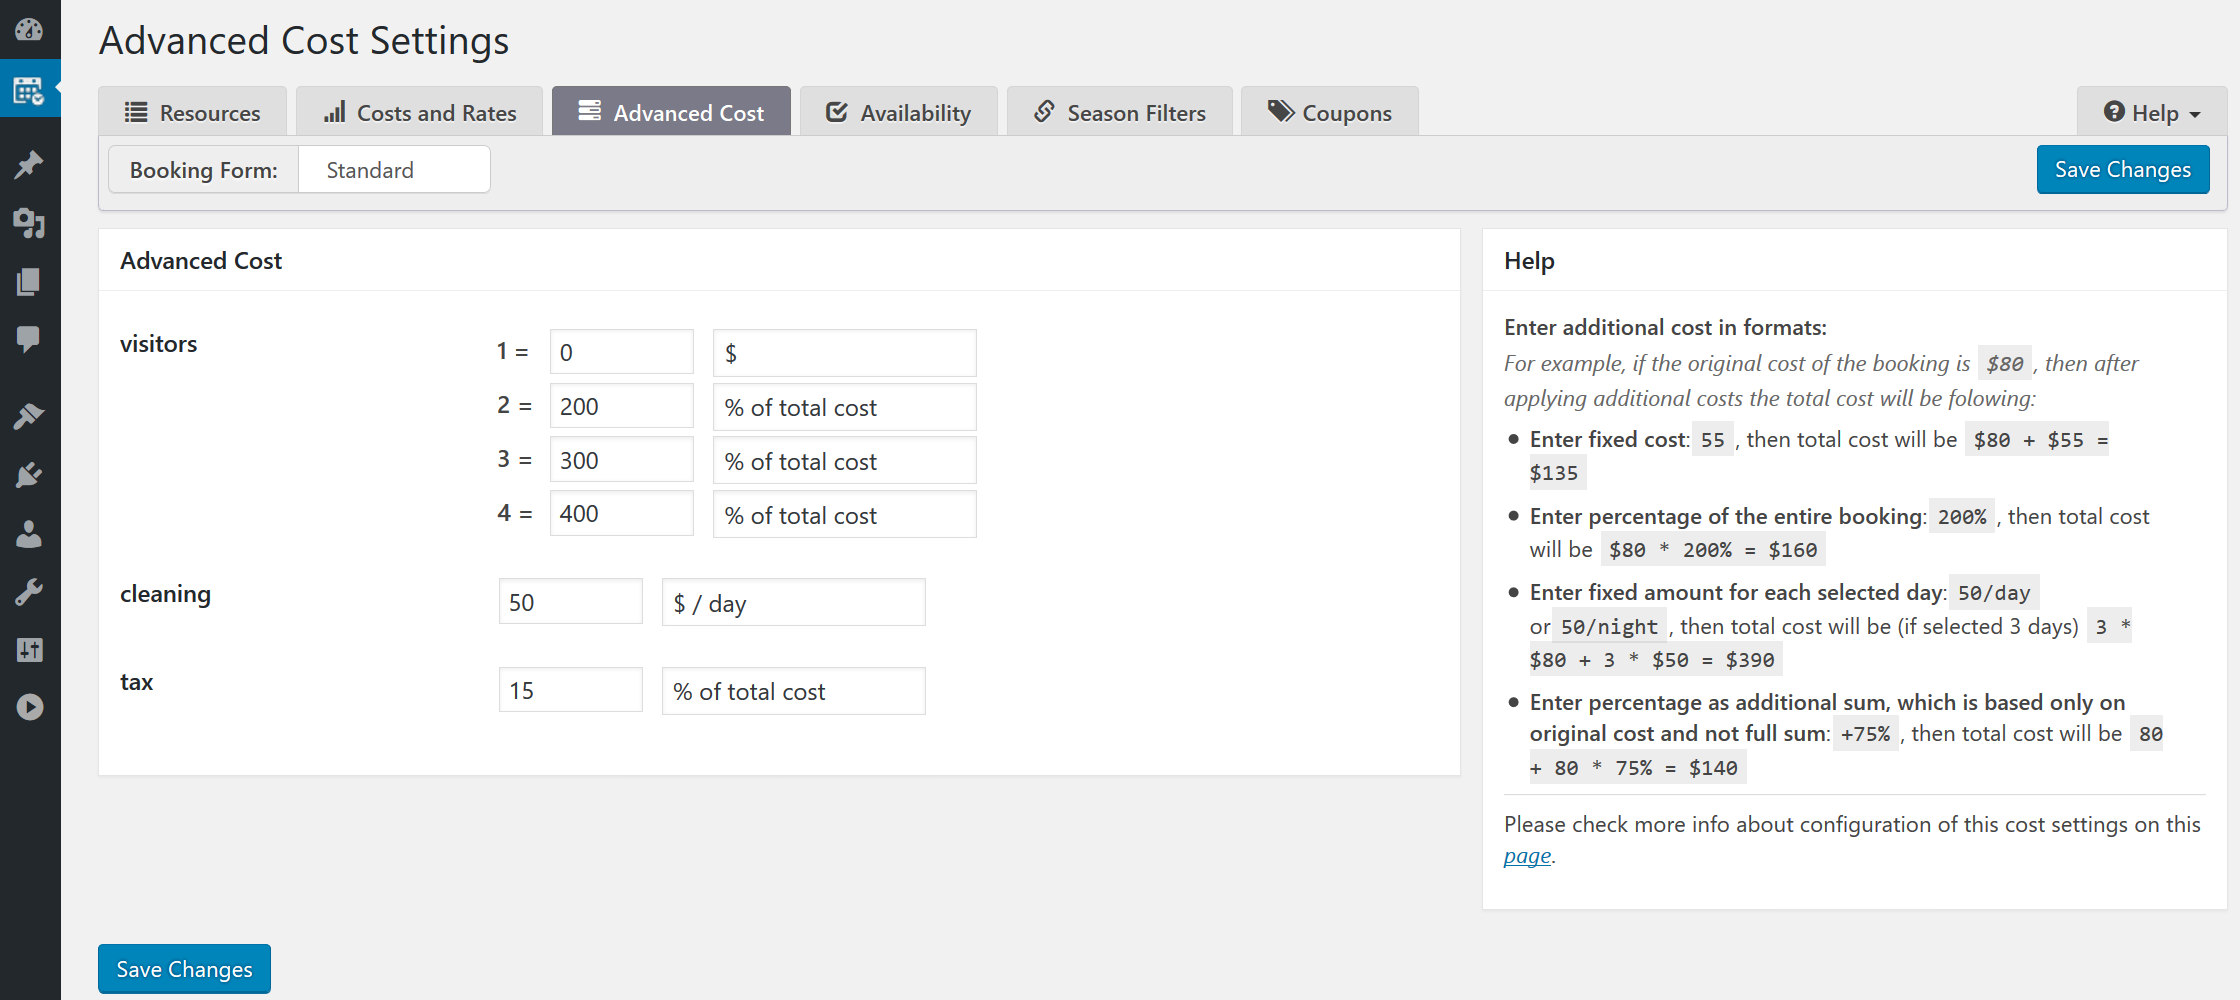Click the visitors 2 value field

pos(621,407)
